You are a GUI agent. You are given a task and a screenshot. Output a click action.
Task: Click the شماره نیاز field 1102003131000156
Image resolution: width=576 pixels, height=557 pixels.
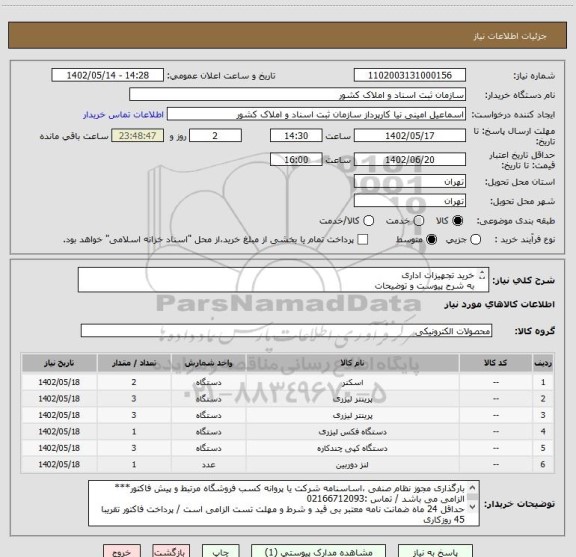410,75
